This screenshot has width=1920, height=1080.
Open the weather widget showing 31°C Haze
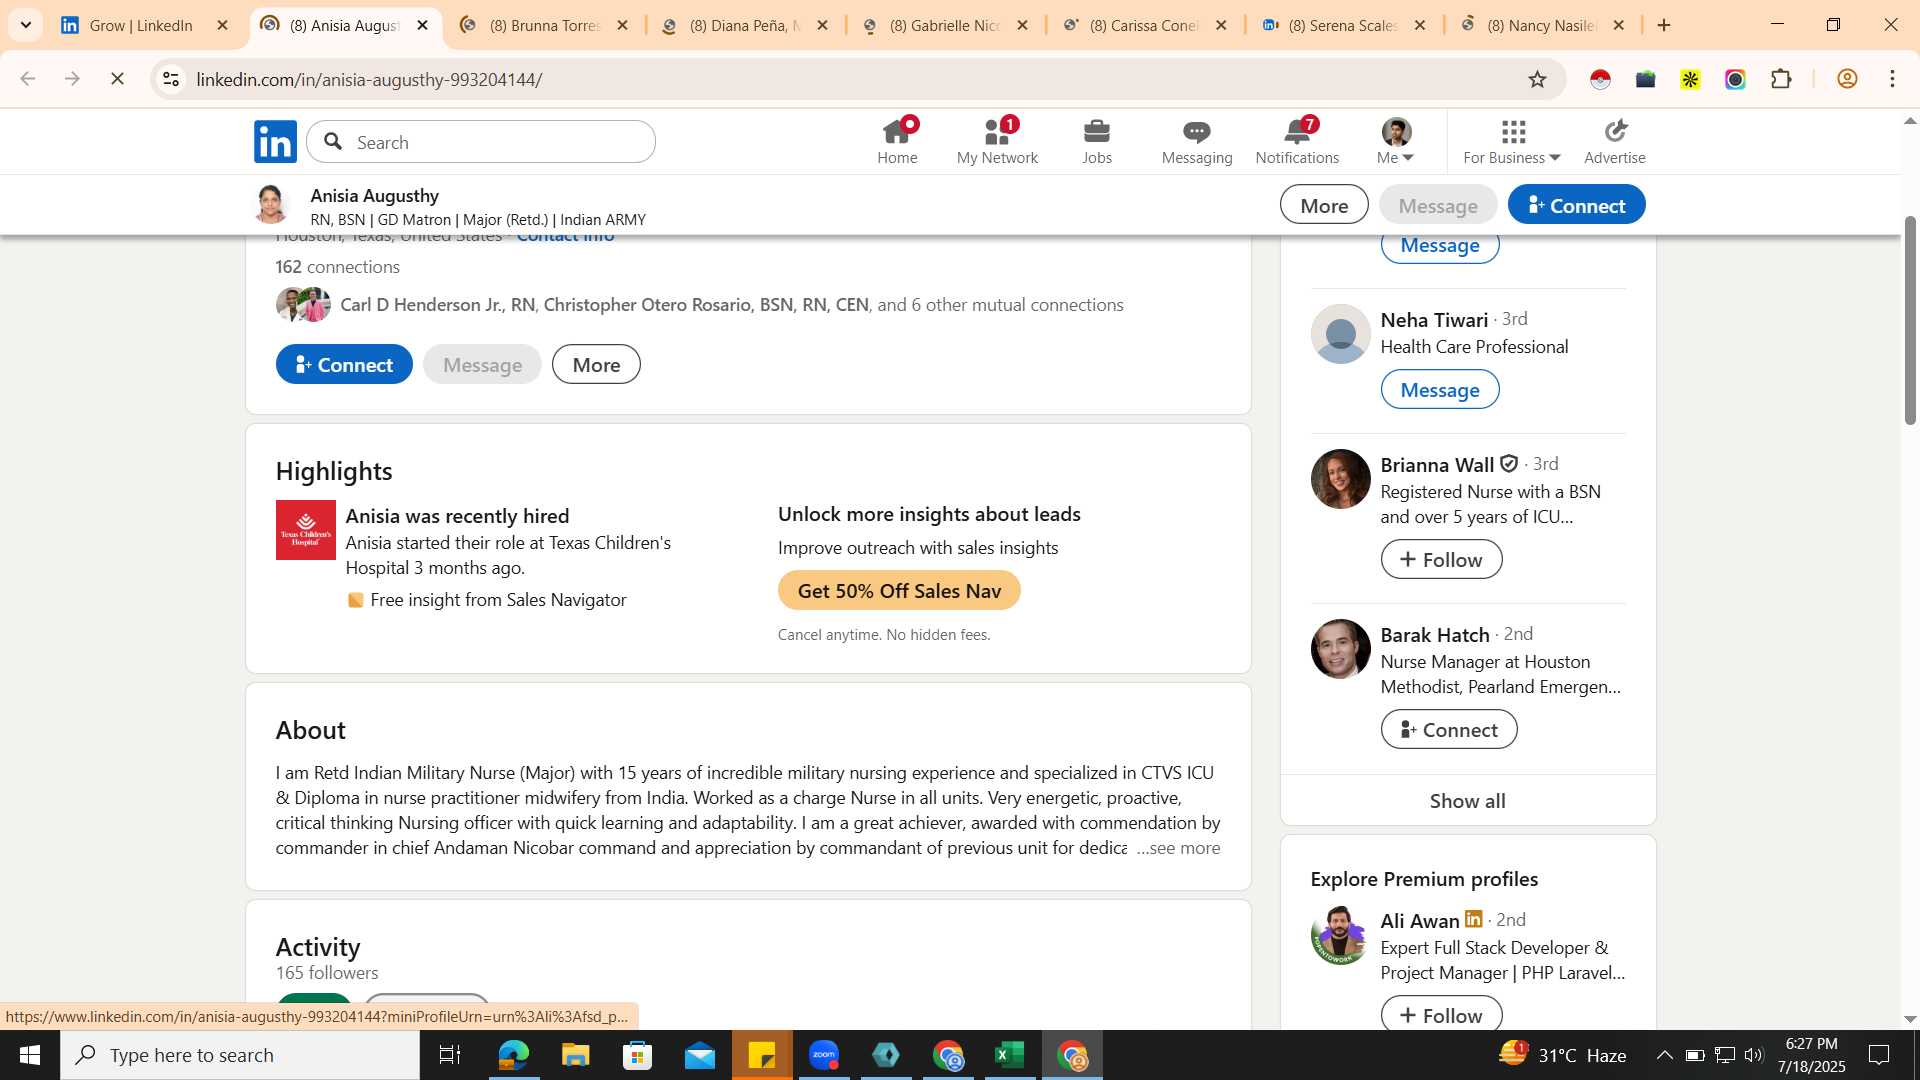[x=1562, y=1055]
